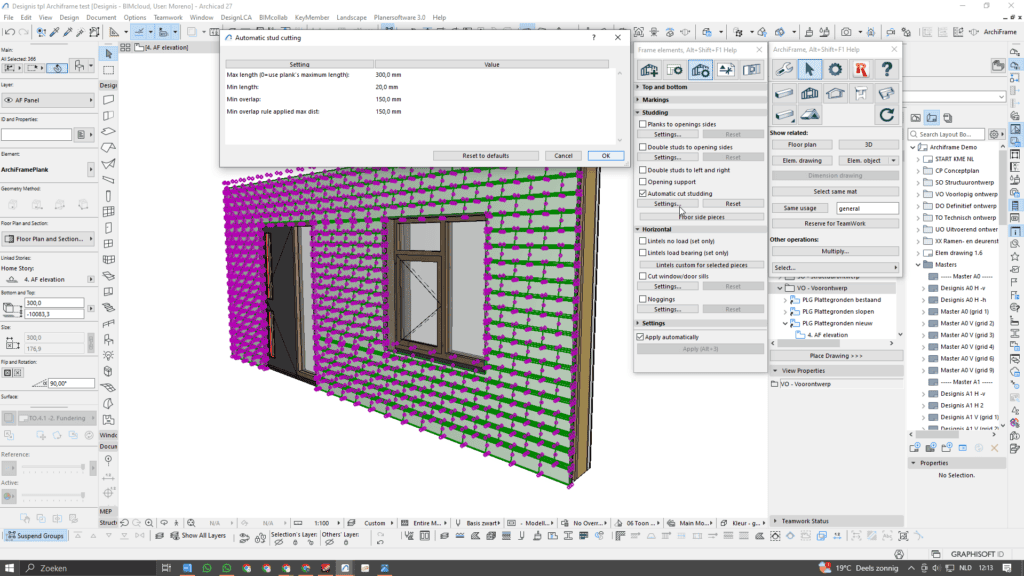Click the roof frame icon in ArchiFrame palette
1024x576 pixels.
[835, 93]
